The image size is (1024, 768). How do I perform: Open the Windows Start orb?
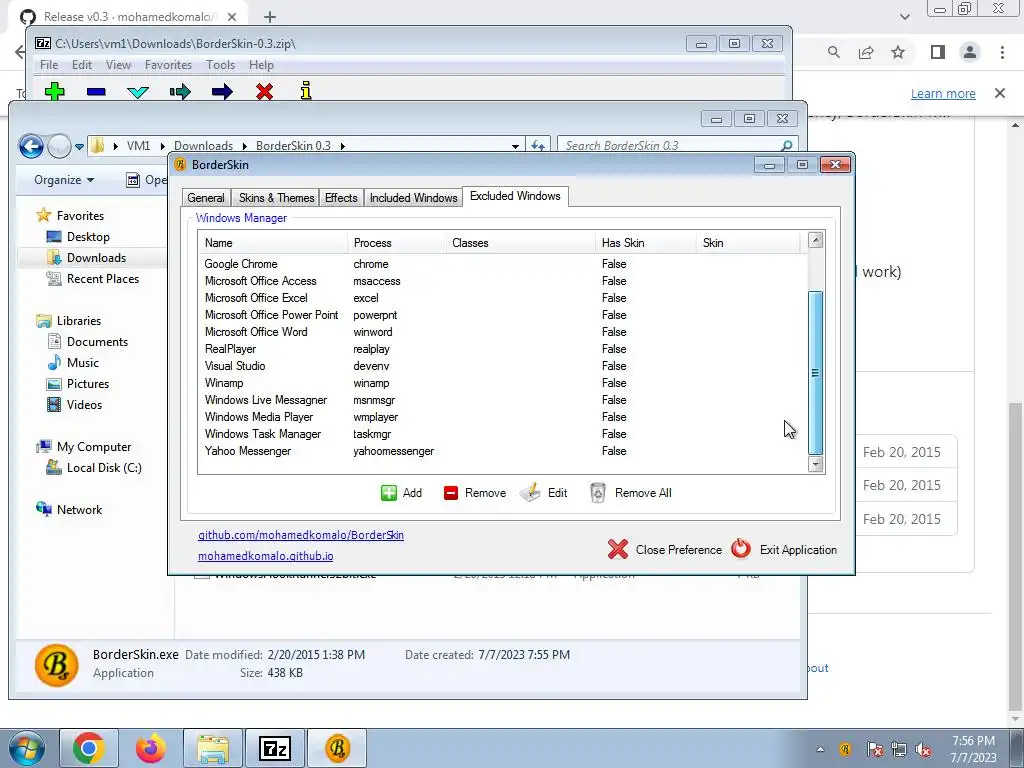25,748
